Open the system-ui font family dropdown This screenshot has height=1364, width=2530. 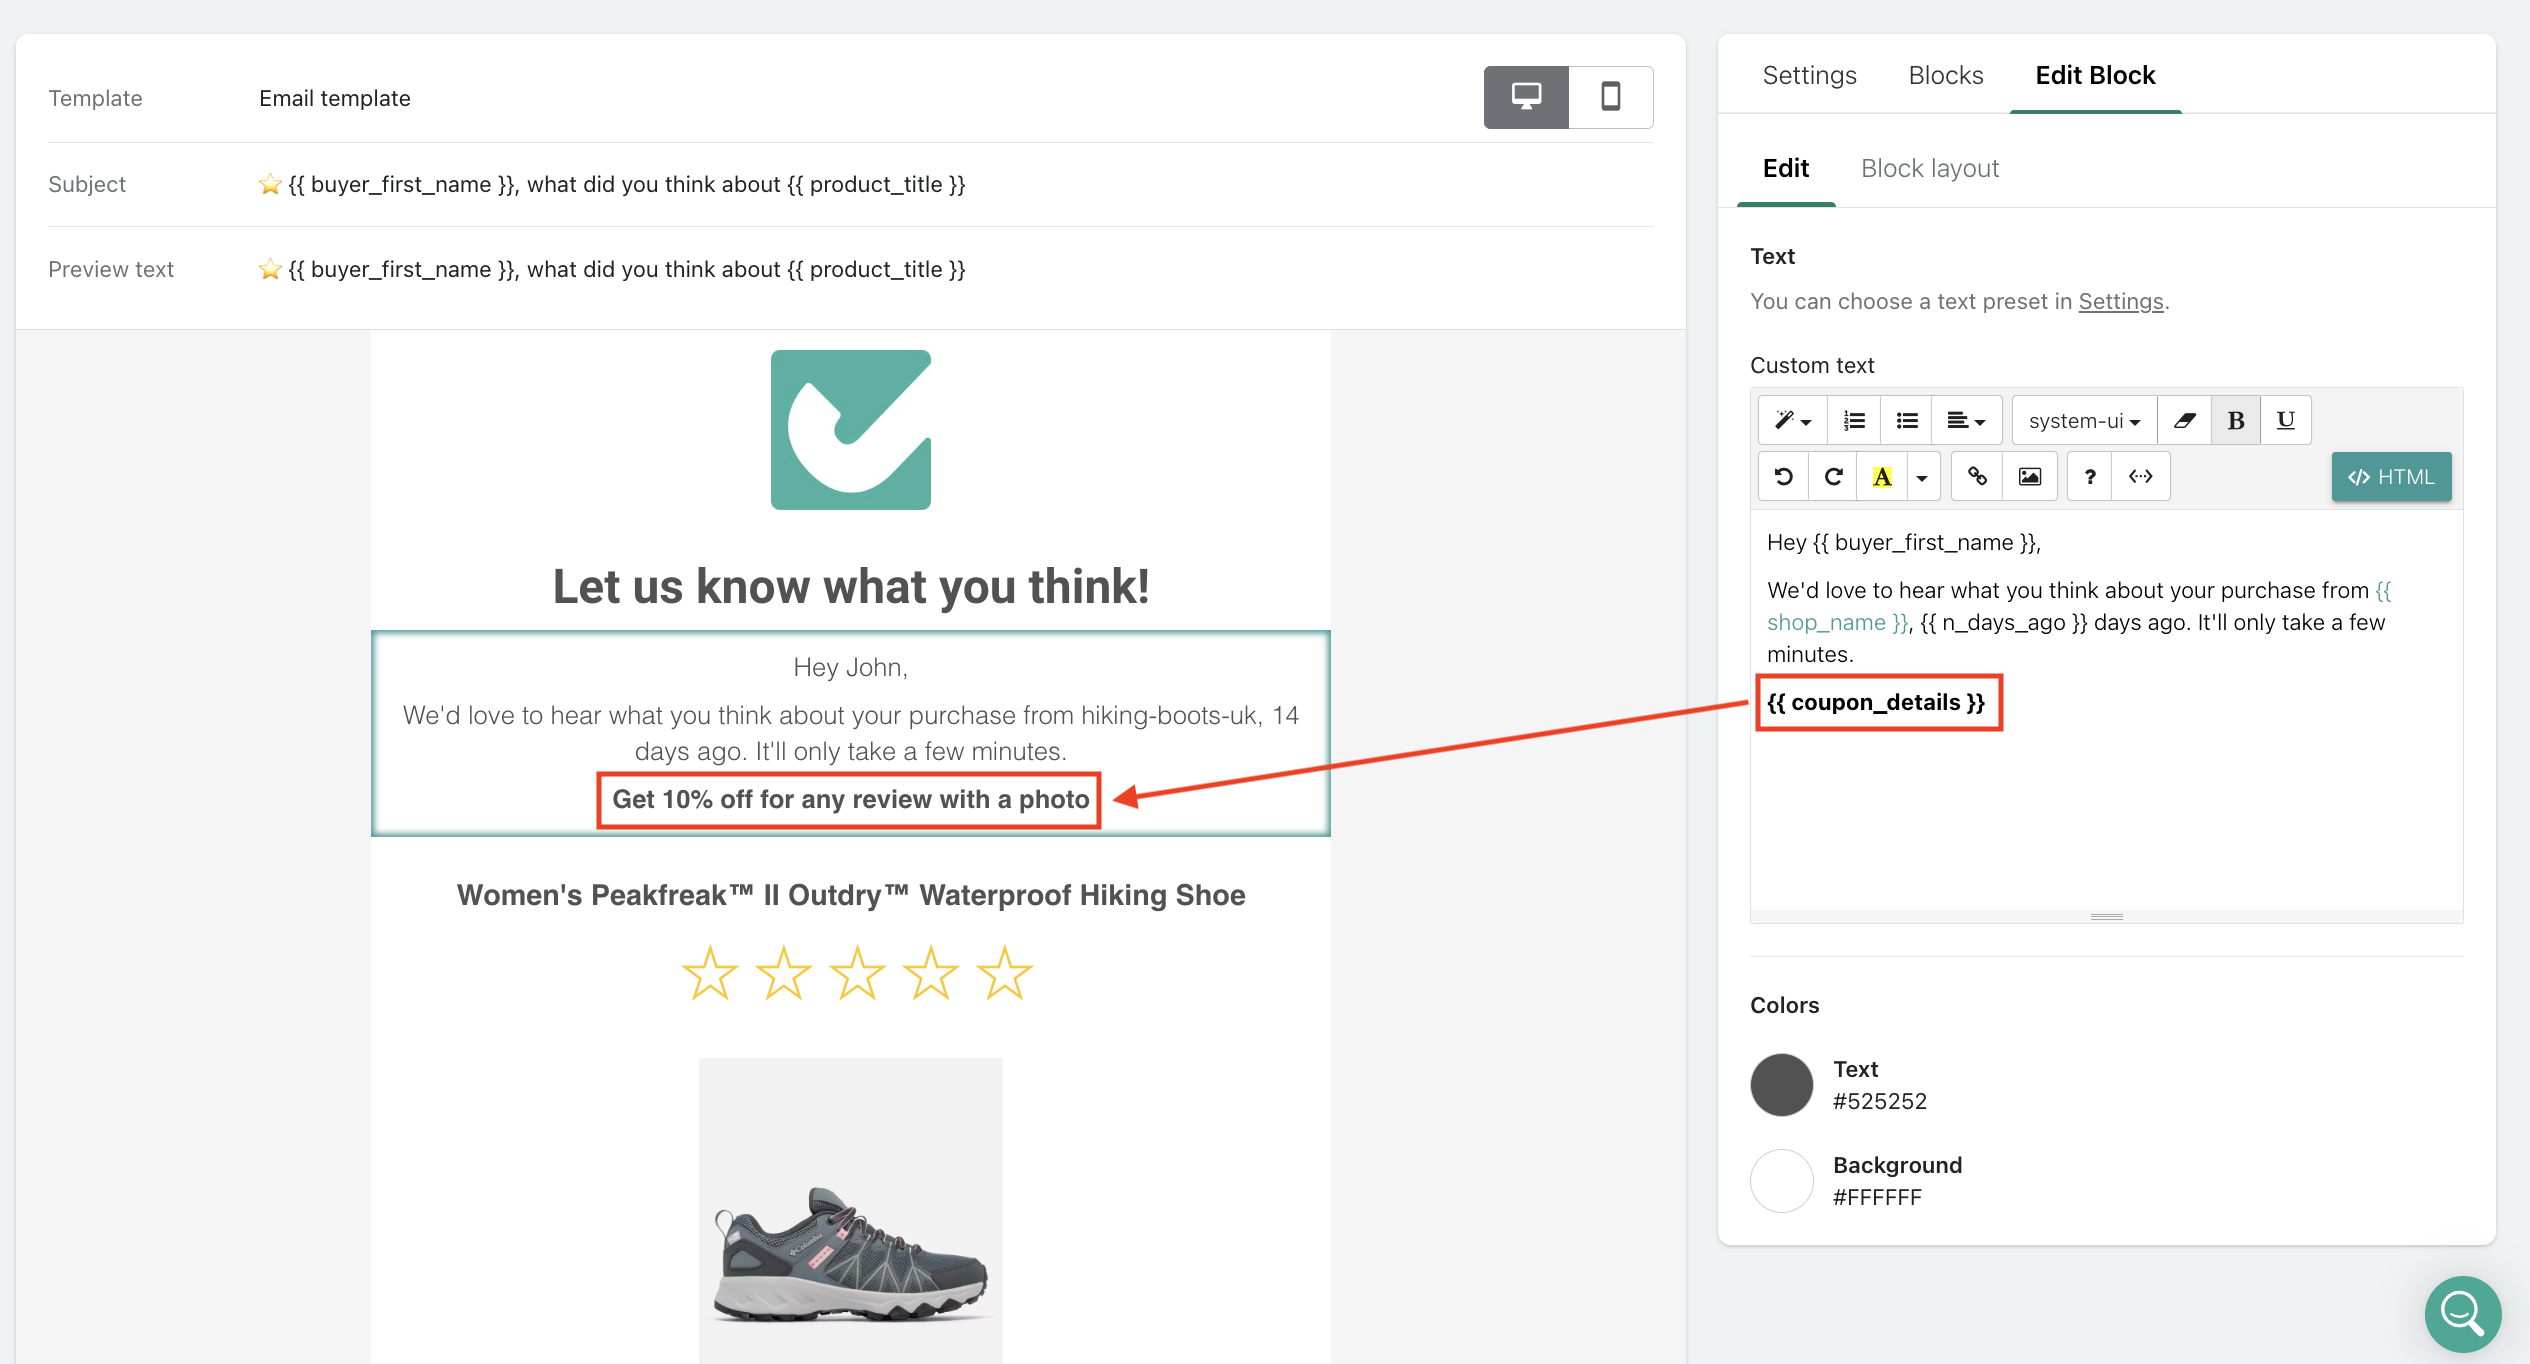(2083, 421)
